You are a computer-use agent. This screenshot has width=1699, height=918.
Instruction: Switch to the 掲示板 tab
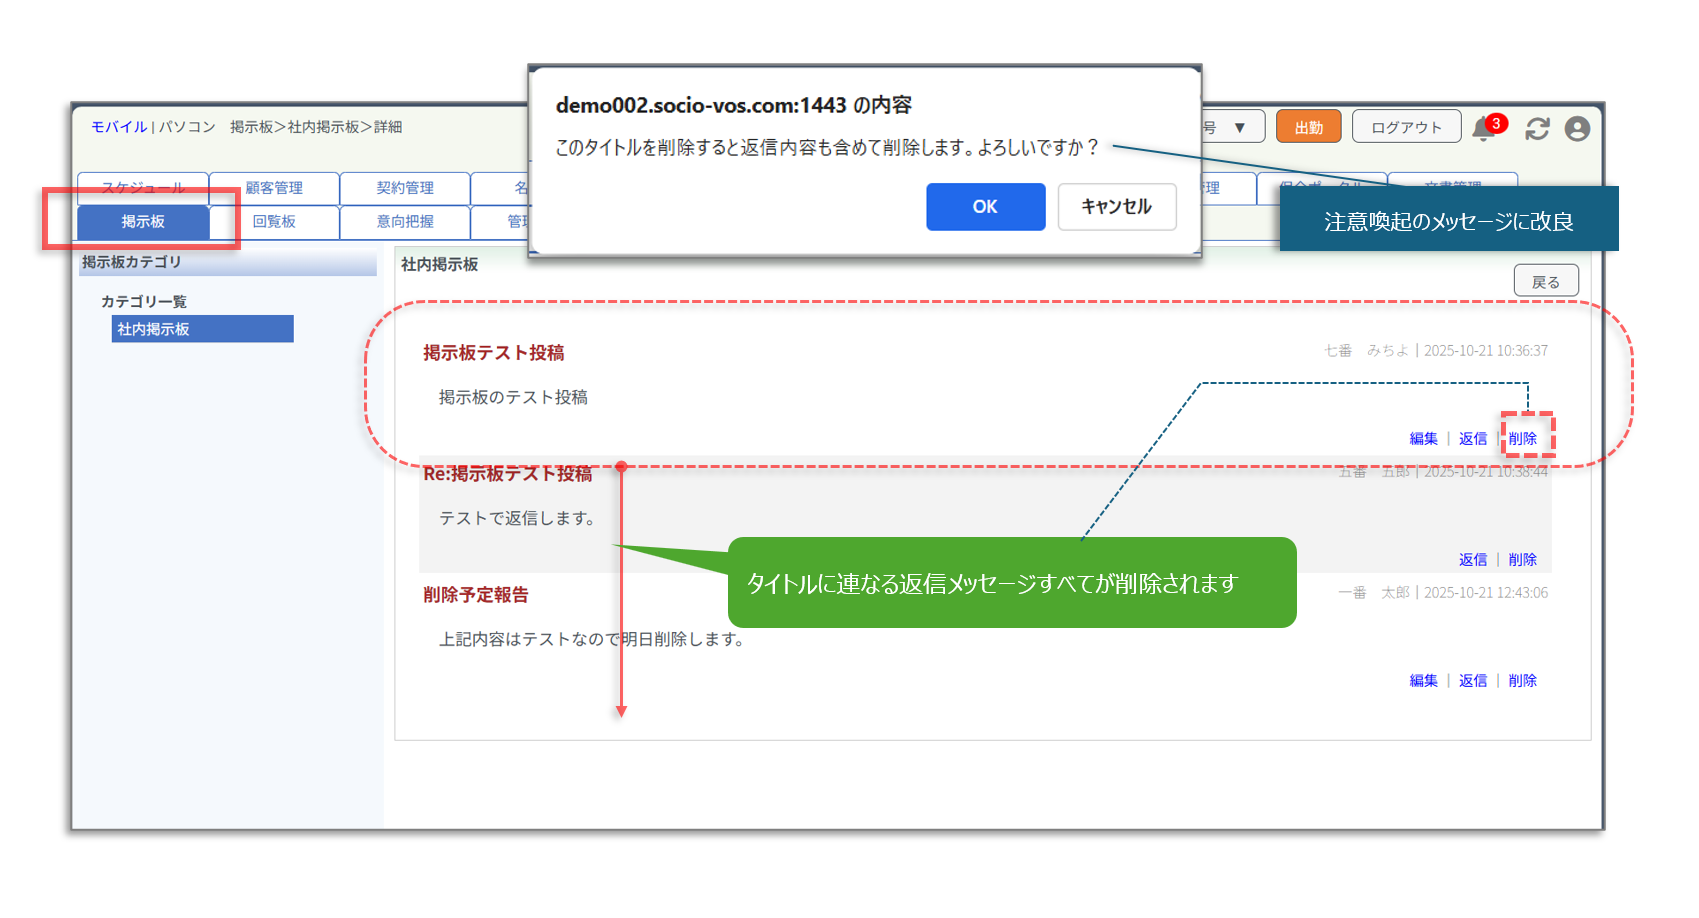pyautogui.click(x=143, y=222)
